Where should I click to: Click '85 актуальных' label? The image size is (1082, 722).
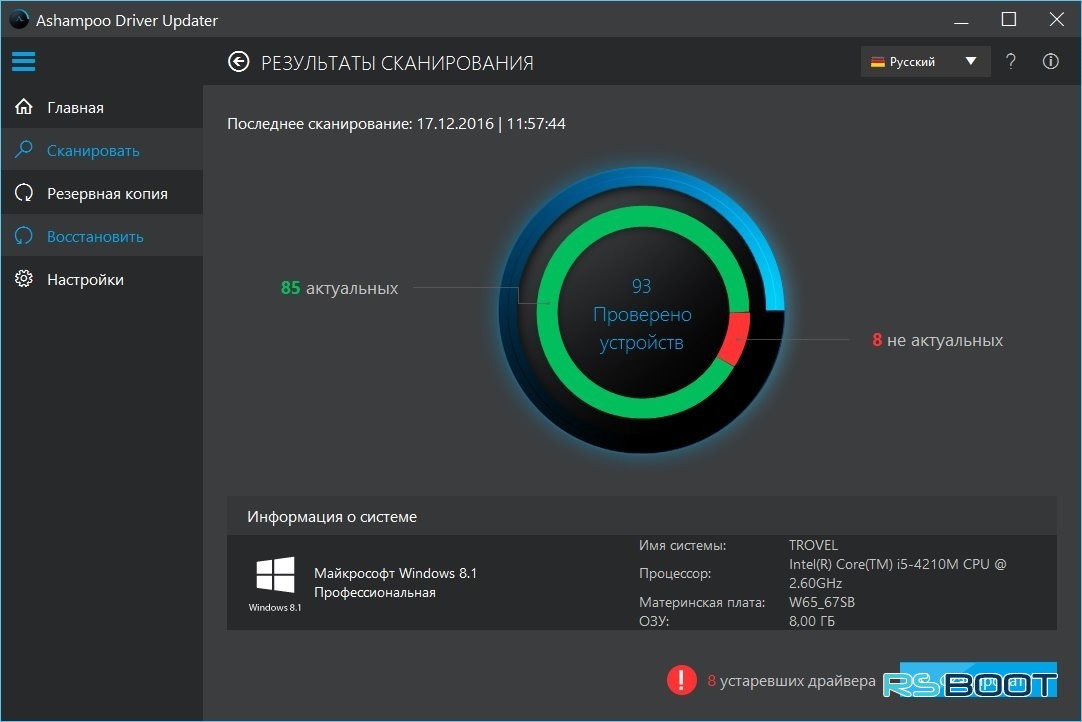[340, 288]
